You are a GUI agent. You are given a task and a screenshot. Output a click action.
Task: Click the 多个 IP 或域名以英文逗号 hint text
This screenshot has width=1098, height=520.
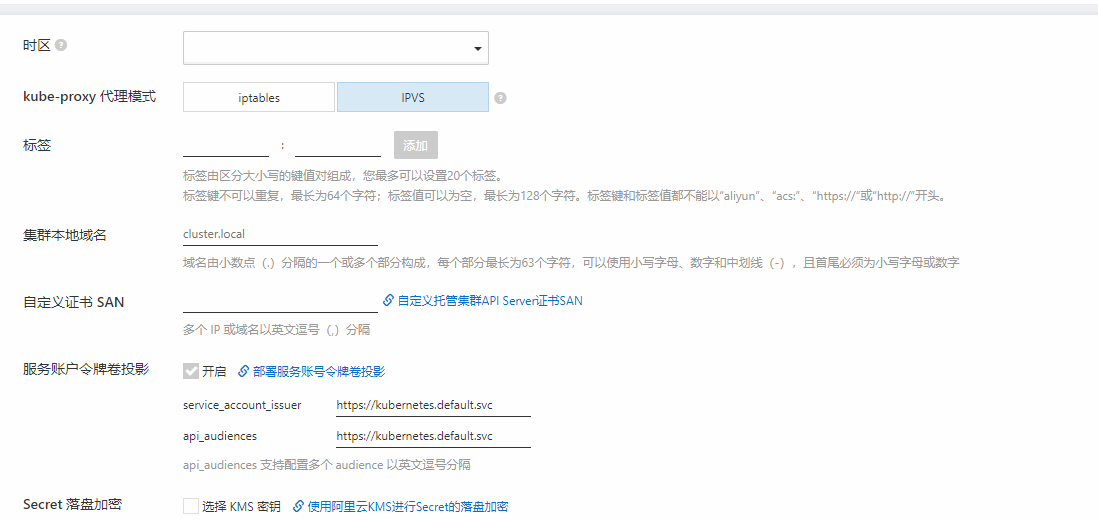277,330
